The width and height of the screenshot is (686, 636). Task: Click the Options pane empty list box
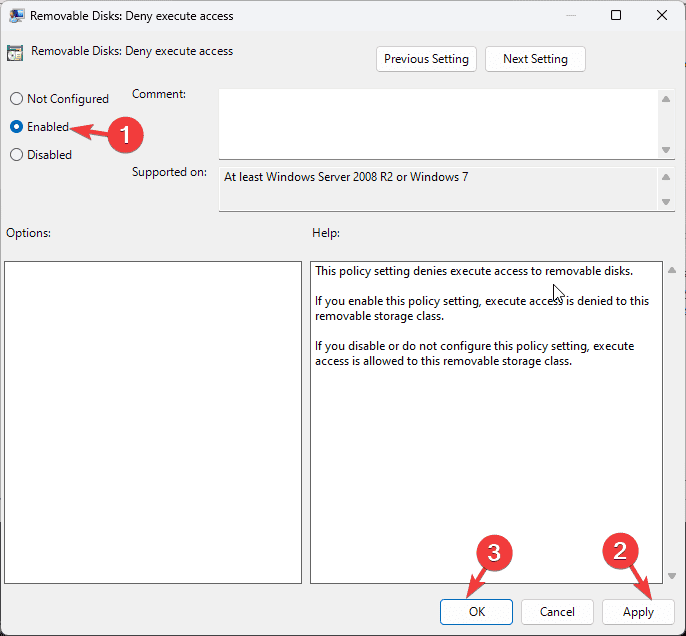(153, 423)
